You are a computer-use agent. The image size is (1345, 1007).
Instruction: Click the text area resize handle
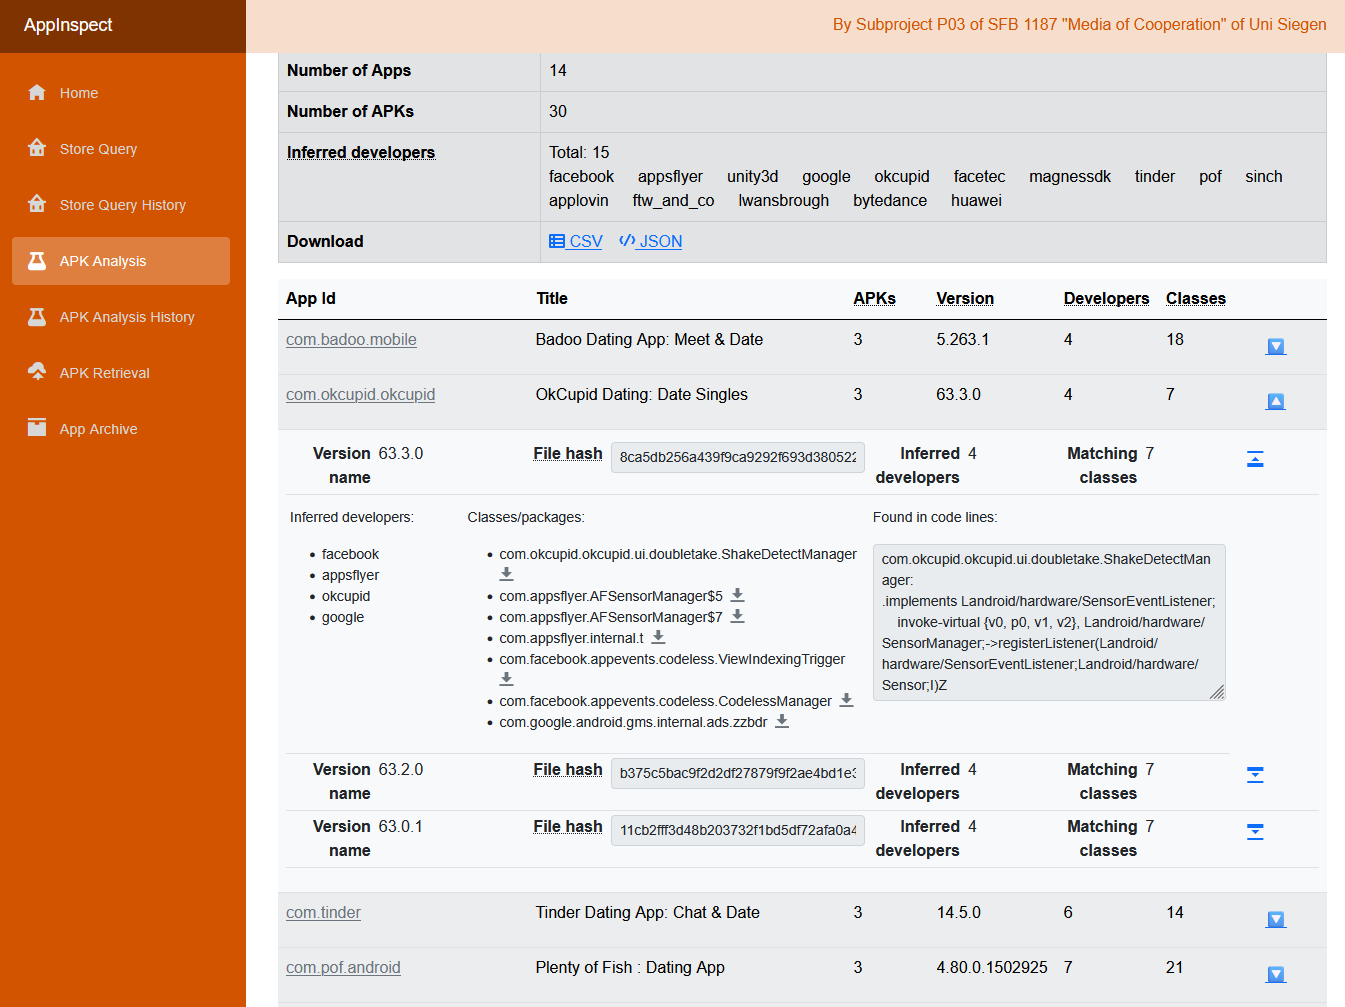[x=1217, y=692]
